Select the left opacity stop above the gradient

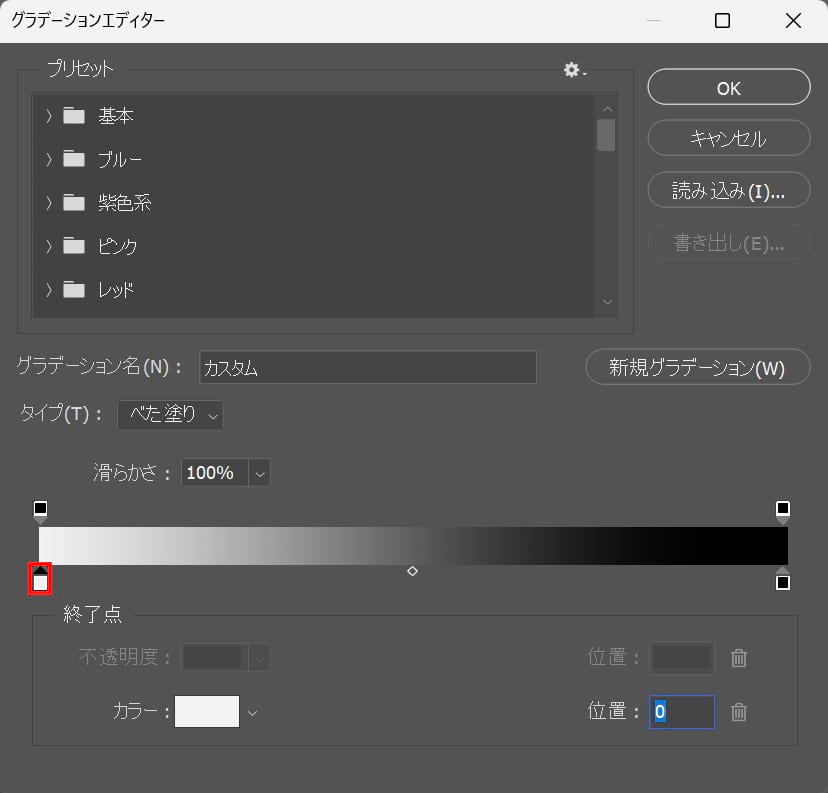[x=40, y=509]
